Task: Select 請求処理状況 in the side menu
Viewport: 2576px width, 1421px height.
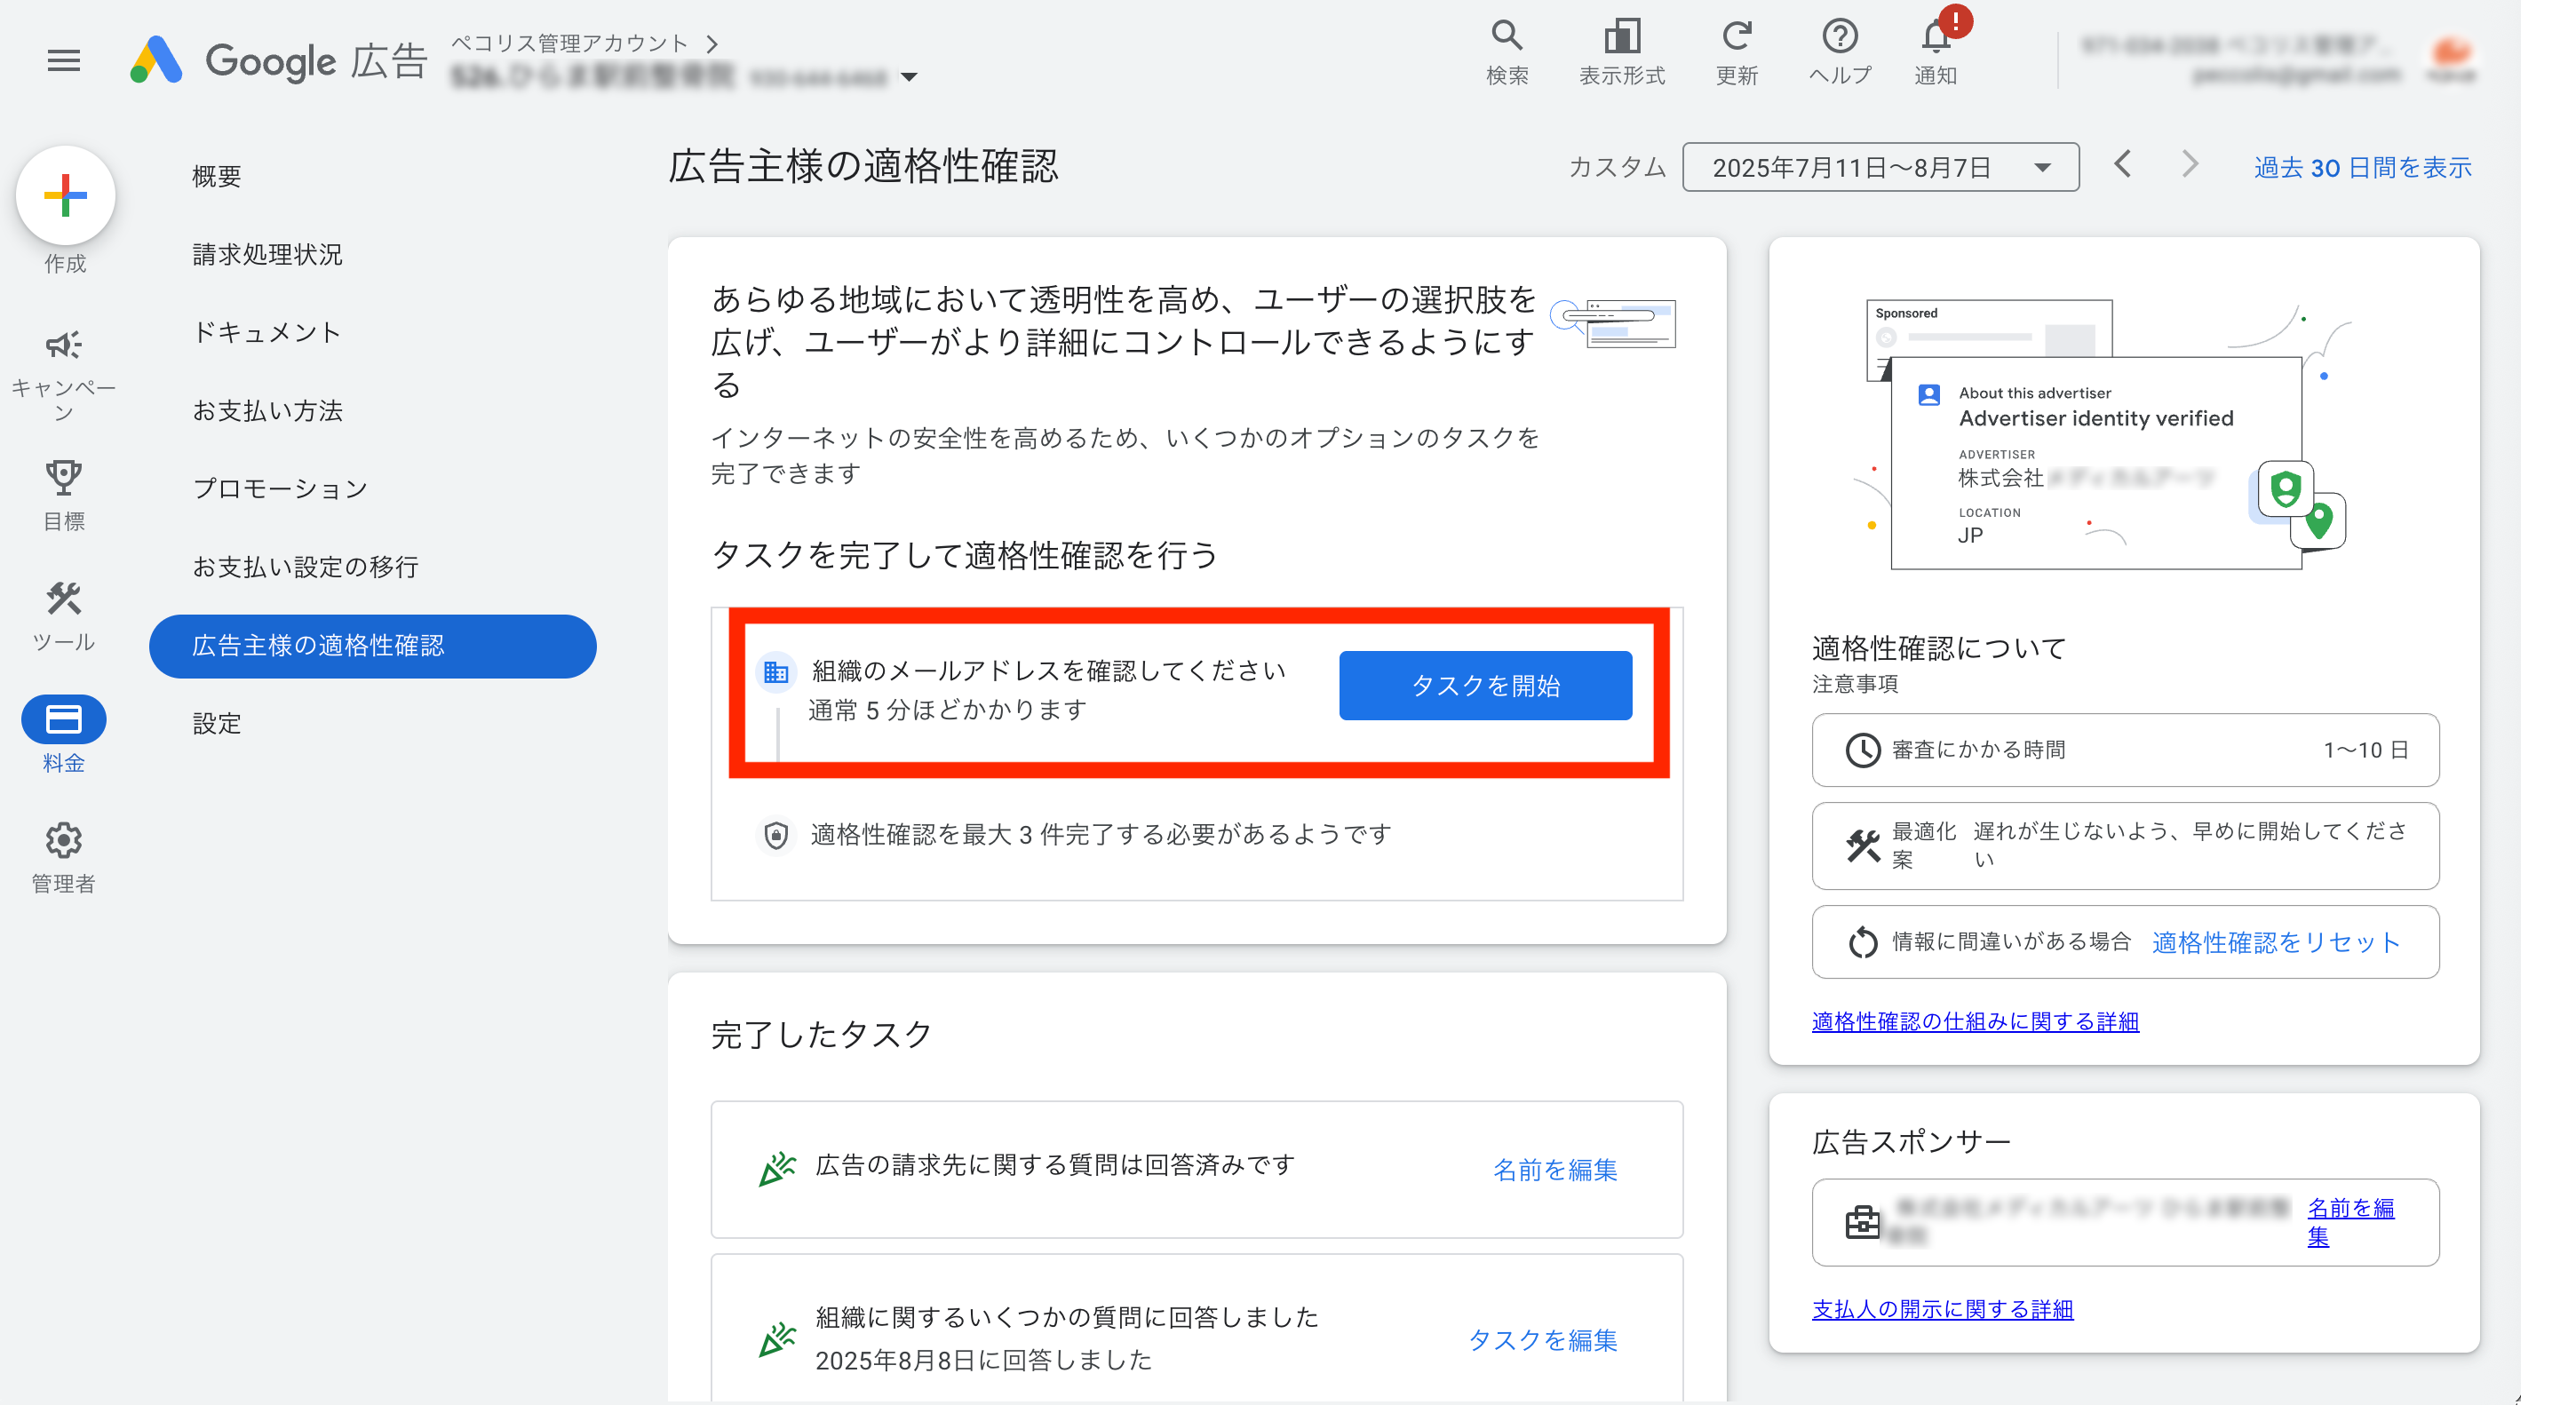Action: (267, 255)
